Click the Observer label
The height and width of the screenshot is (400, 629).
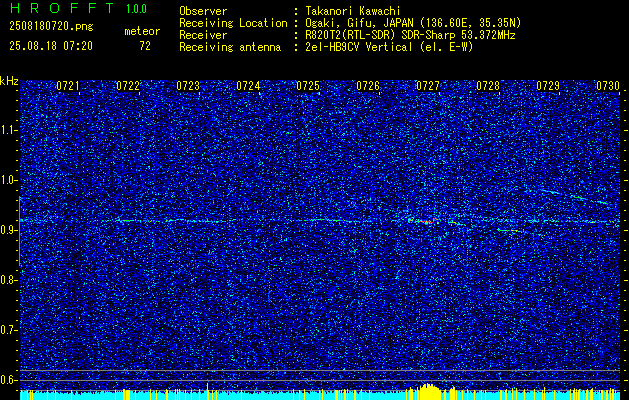(203, 11)
